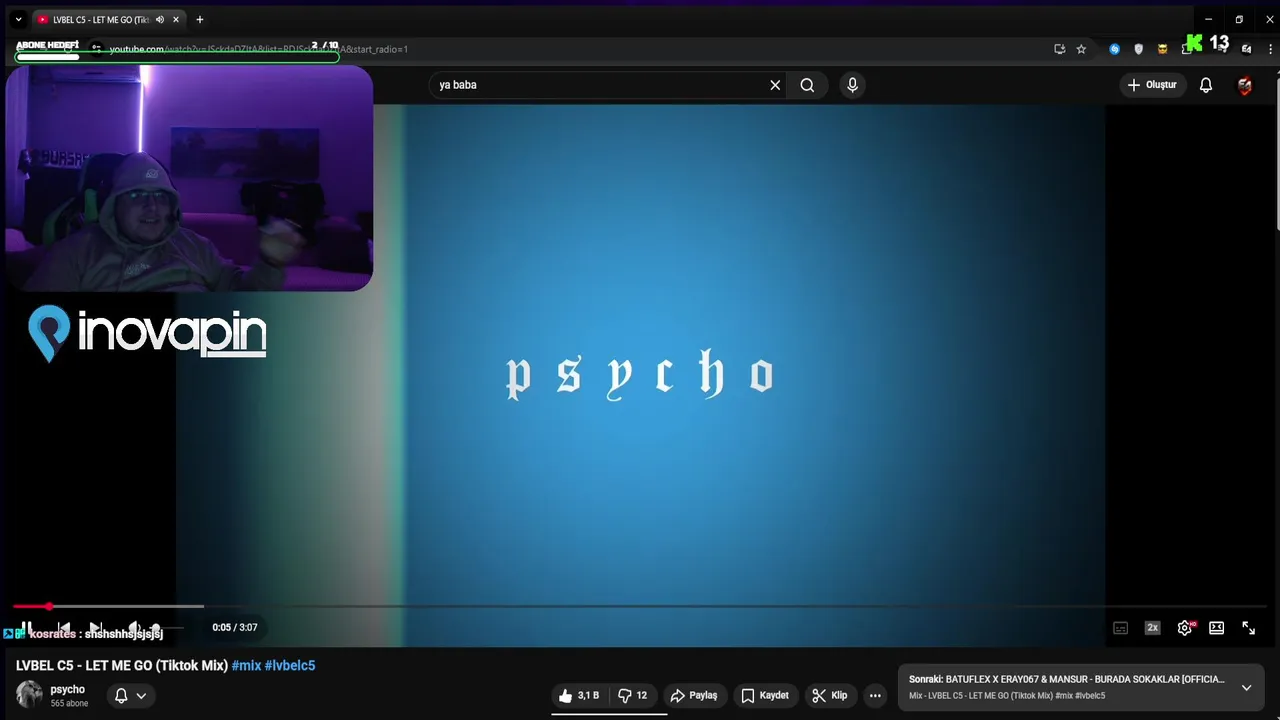Click the Oluştur create button
Viewport: 1280px width, 720px height.
[1152, 85]
